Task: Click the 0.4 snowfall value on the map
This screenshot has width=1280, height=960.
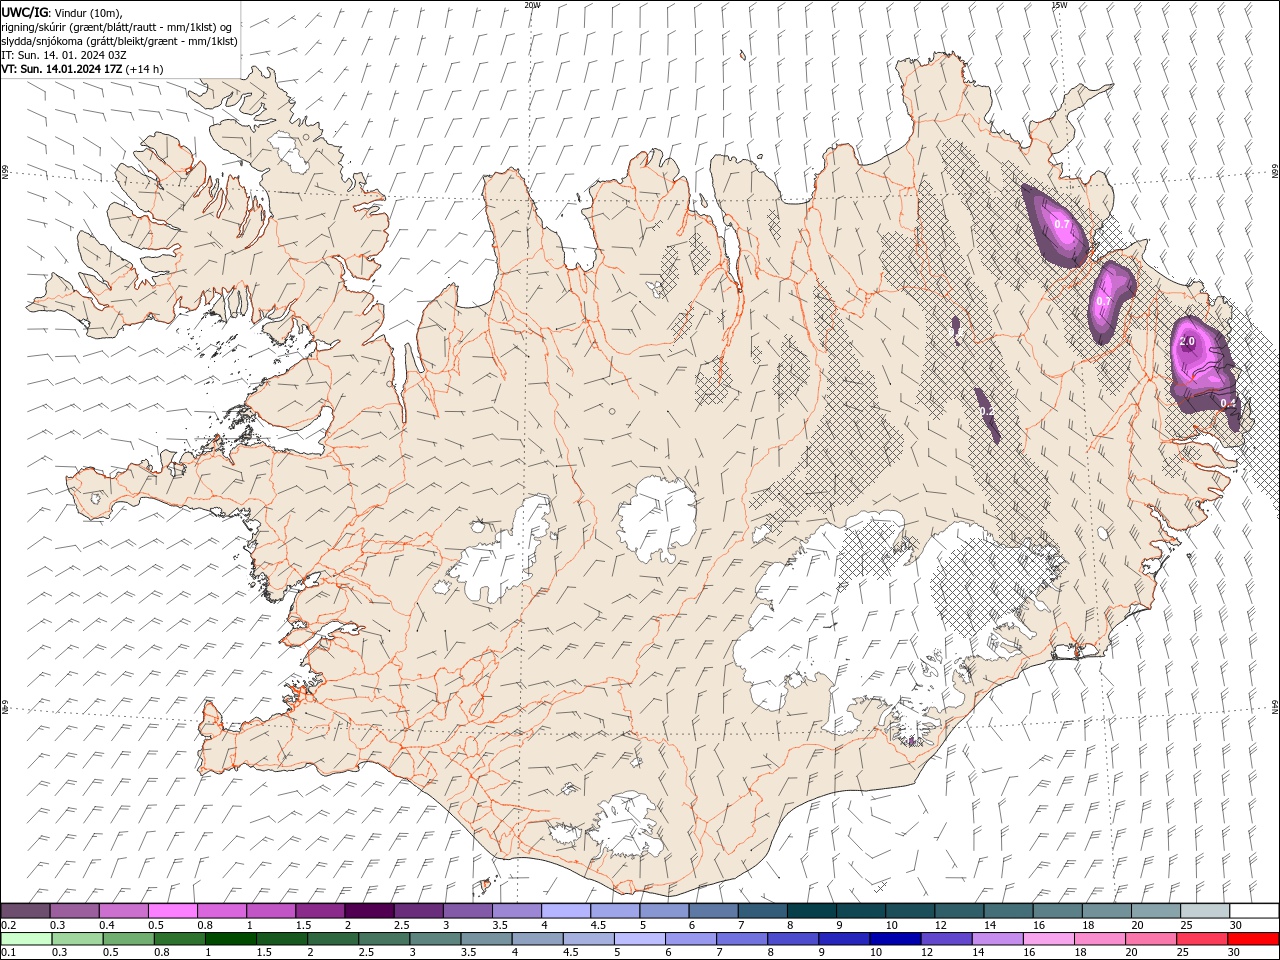Action: click(1229, 403)
